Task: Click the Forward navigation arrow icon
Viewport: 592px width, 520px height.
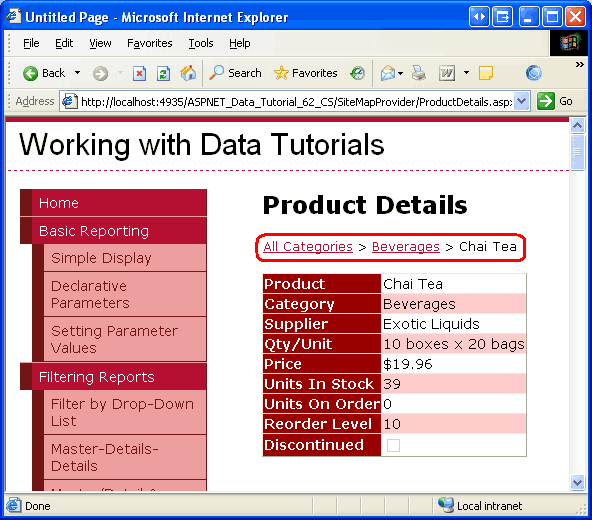Action: (x=100, y=73)
